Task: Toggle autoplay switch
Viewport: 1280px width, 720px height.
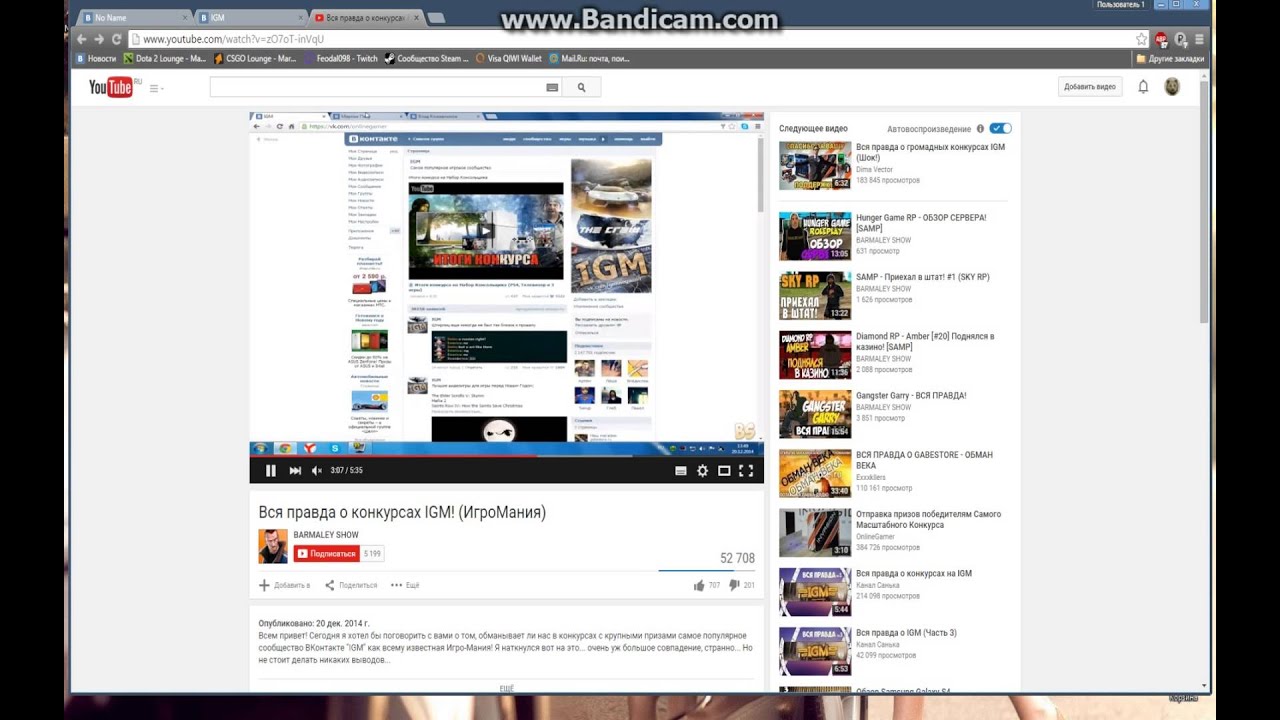Action: [x=1001, y=129]
